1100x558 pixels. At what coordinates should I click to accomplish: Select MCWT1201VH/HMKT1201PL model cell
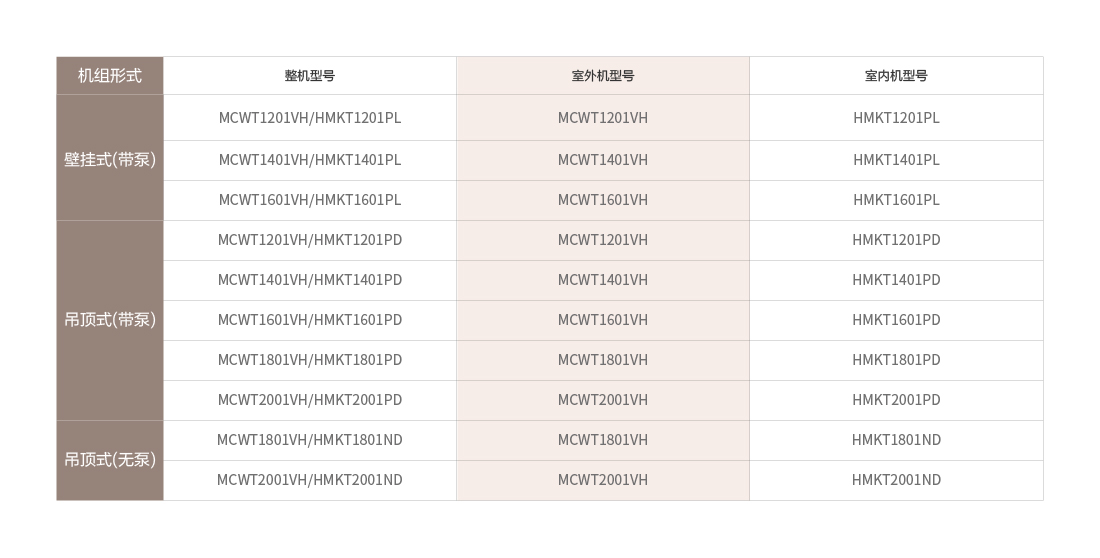[x=309, y=118]
